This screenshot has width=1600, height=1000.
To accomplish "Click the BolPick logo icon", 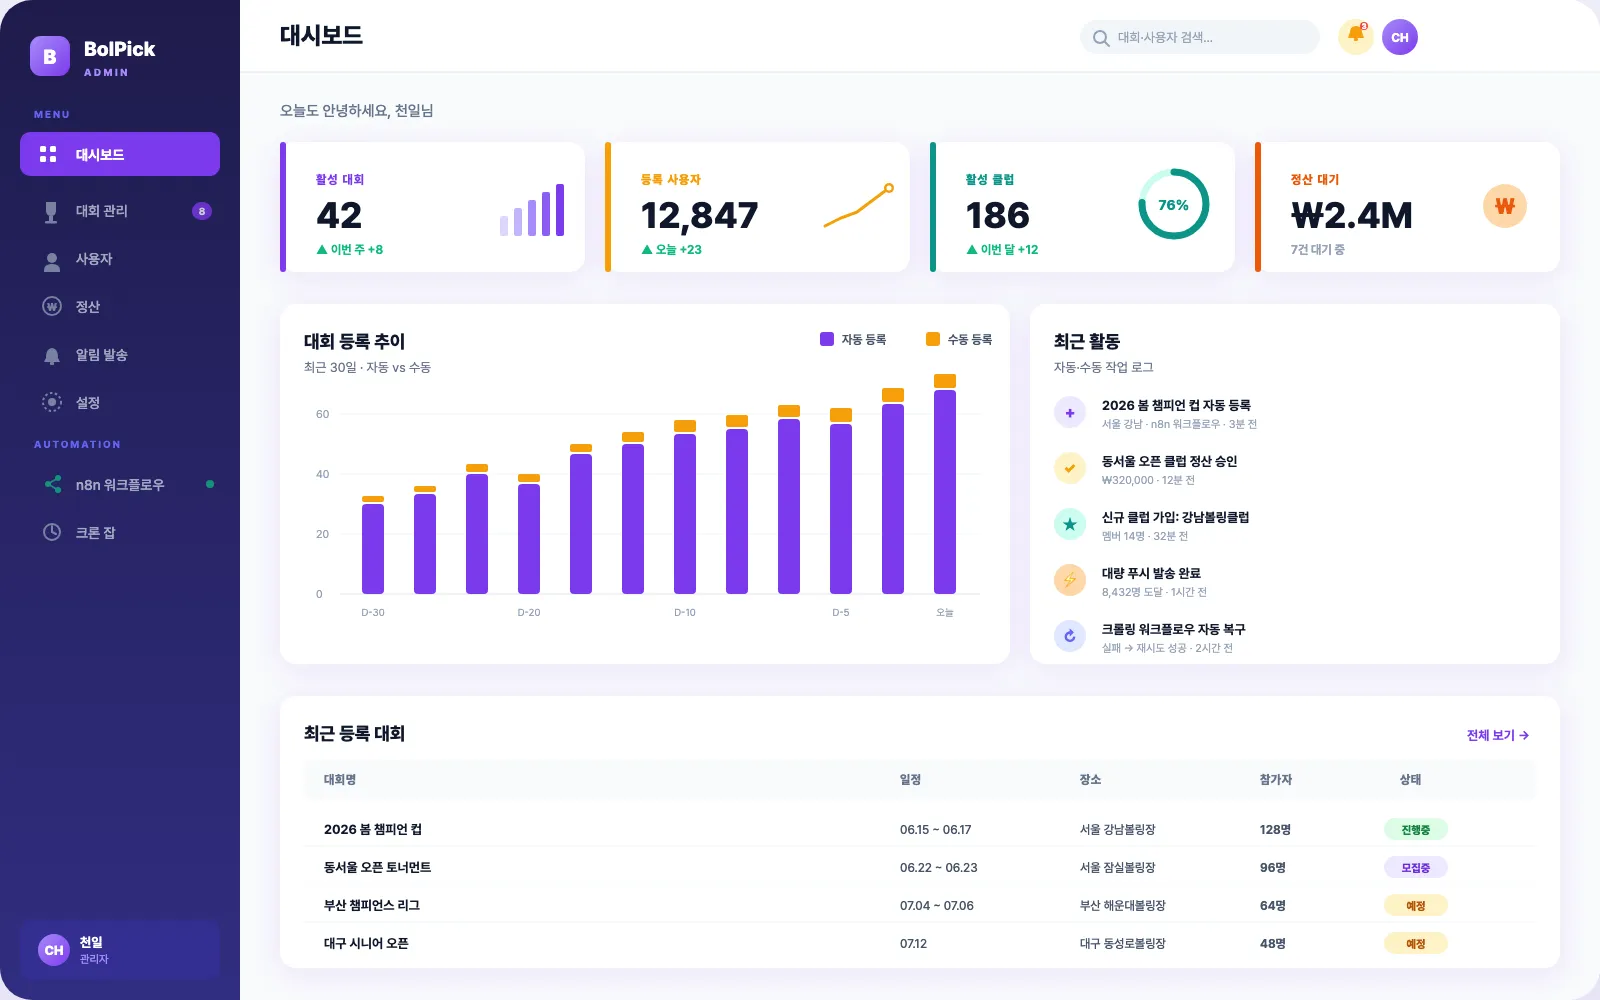I will tap(50, 57).
